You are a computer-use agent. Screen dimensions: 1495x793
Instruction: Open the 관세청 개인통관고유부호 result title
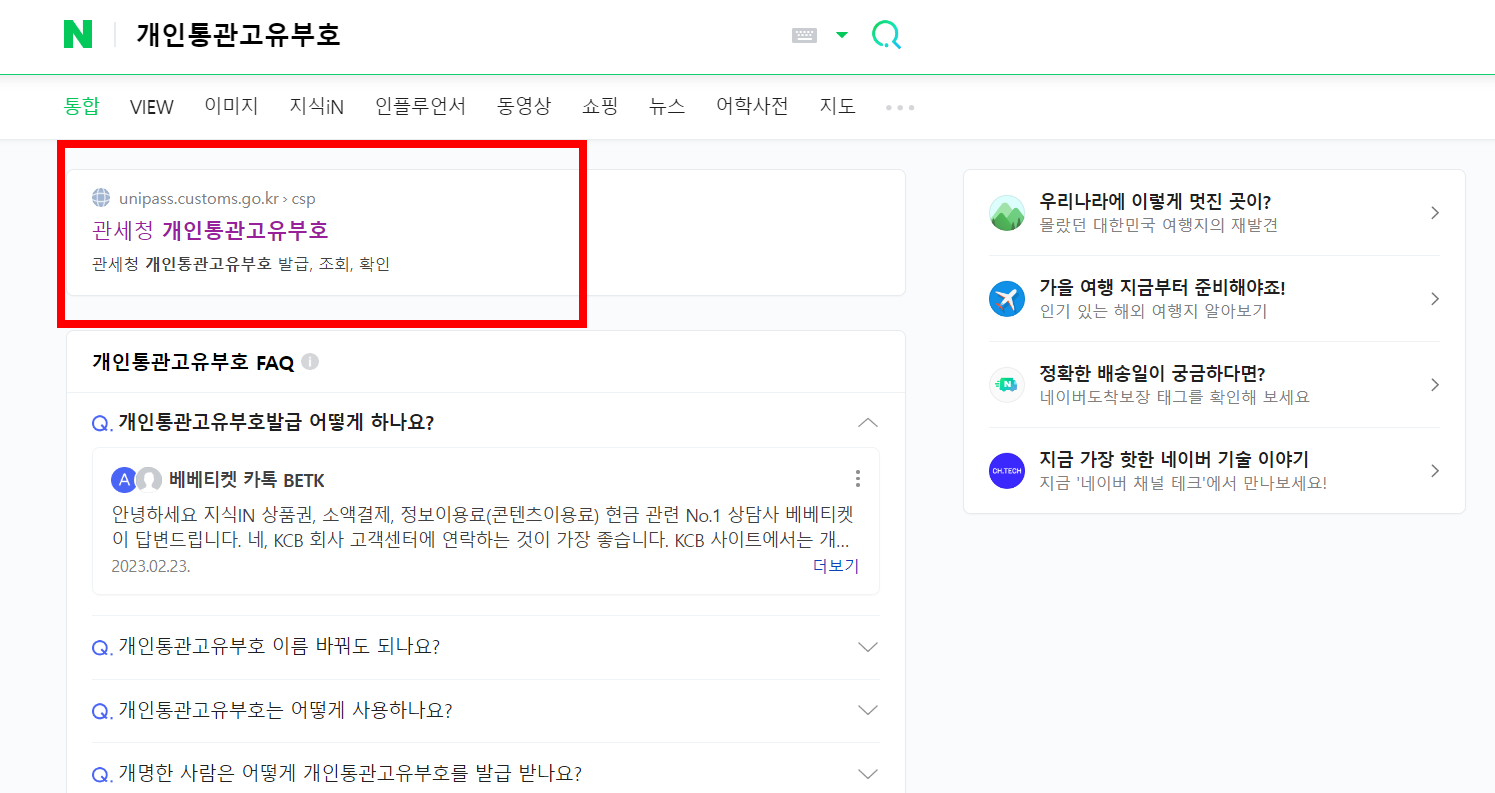point(210,230)
